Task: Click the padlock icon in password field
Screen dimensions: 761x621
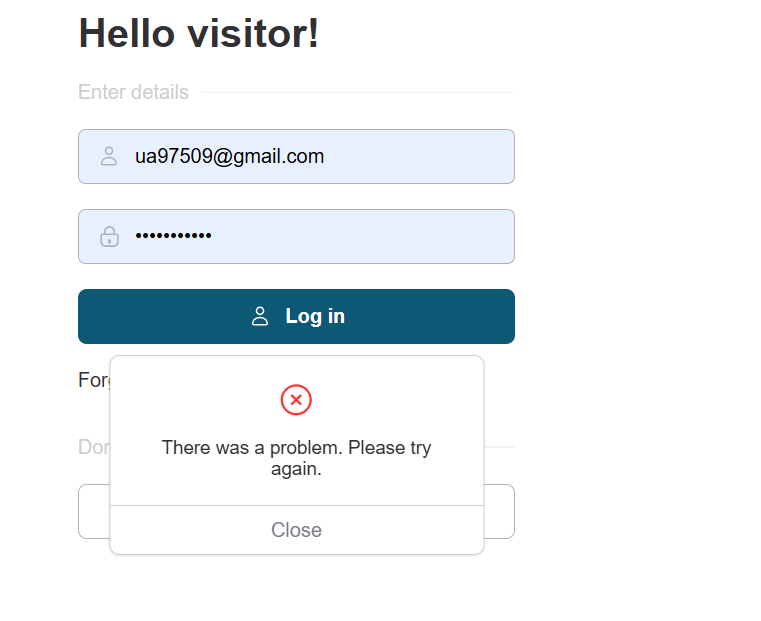Action: coord(109,237)
